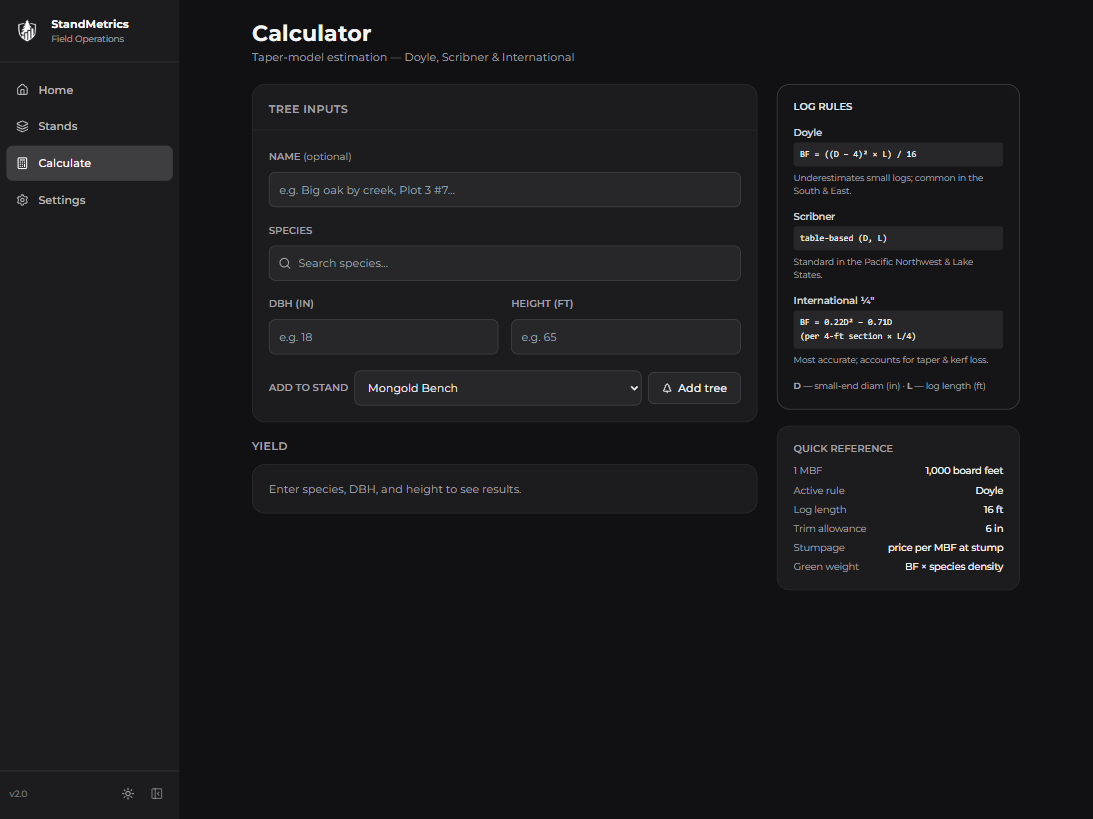The image size is (1093, 819).
Task: Select the Scribner table-based formula box
Action: tap(897, 238)
